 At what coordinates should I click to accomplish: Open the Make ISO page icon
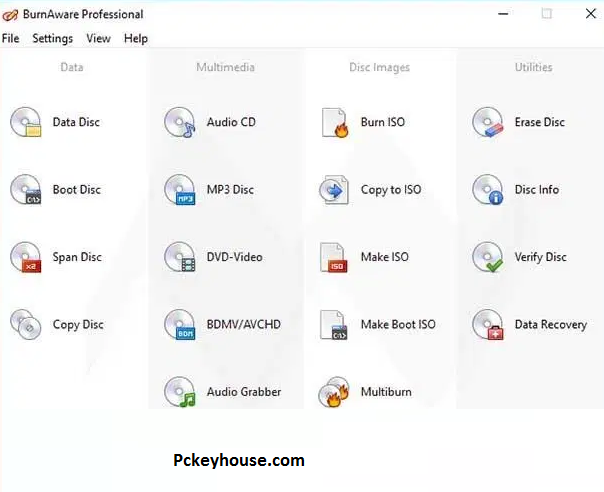pos(334,257)
